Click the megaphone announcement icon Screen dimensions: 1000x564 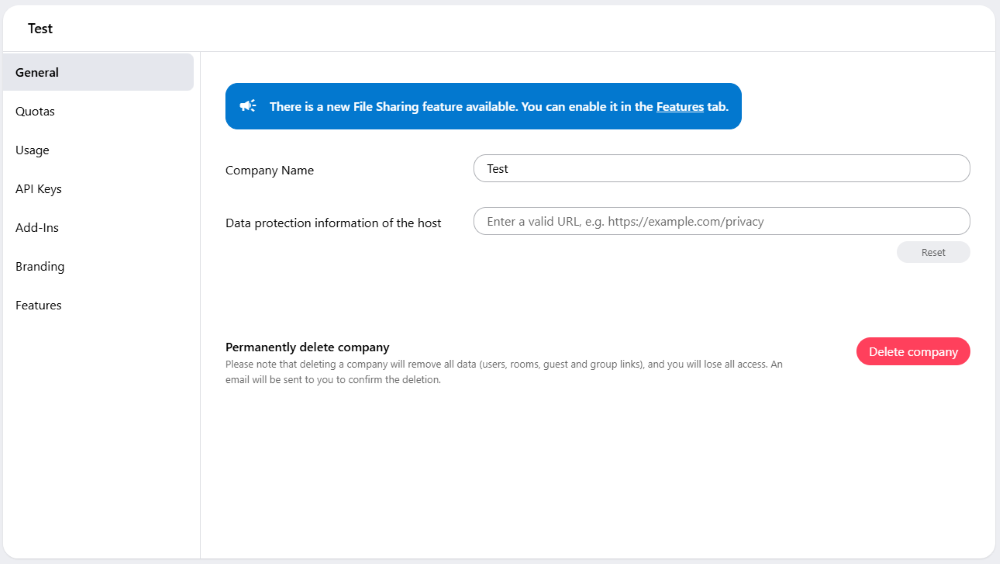tap(247, 106)
